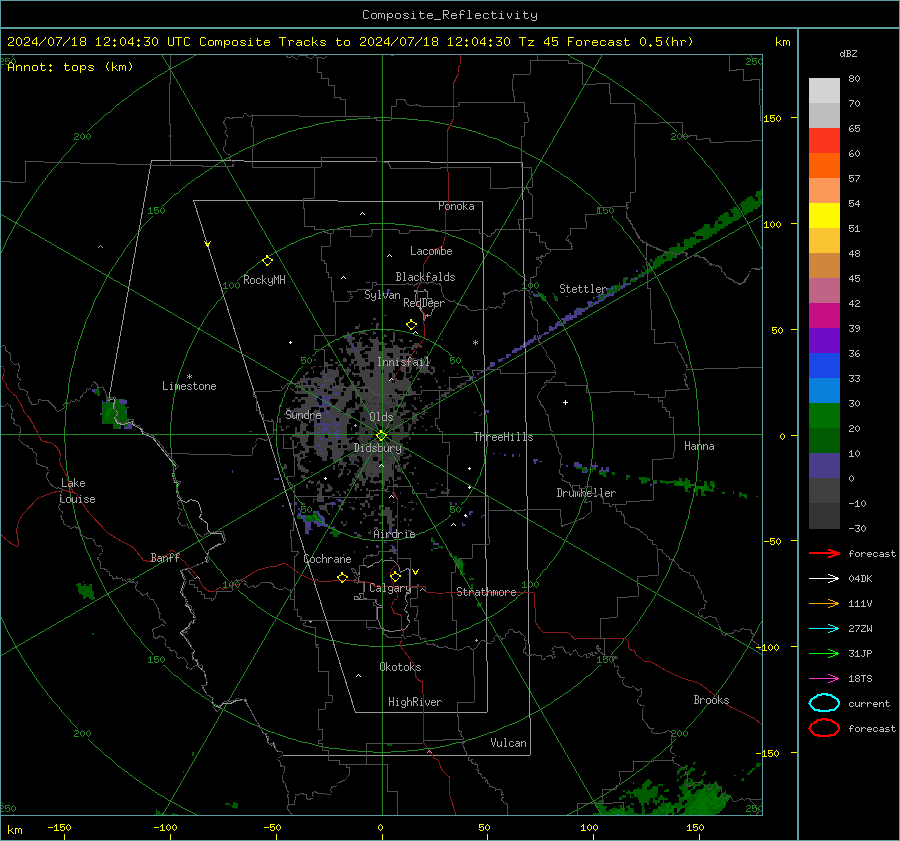Click the Sylvan label
This screenshot has height=841, width=900.
pos(382,295)
